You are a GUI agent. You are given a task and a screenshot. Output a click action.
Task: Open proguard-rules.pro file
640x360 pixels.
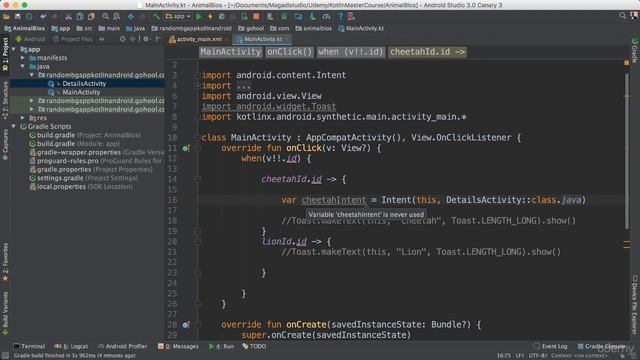[96, 161]
